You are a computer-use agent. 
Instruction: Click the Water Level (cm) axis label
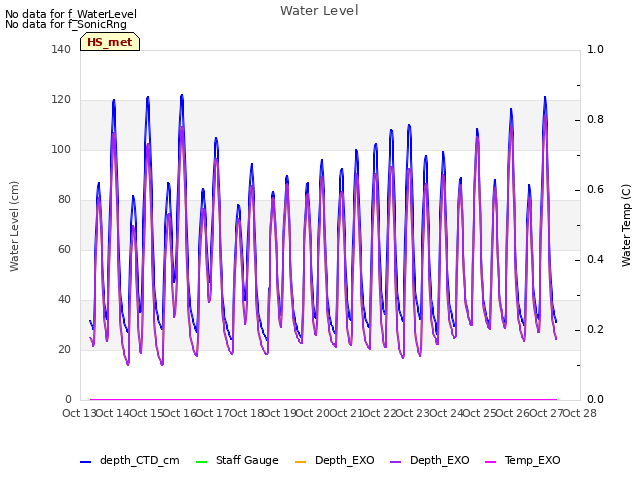point(14,226)
